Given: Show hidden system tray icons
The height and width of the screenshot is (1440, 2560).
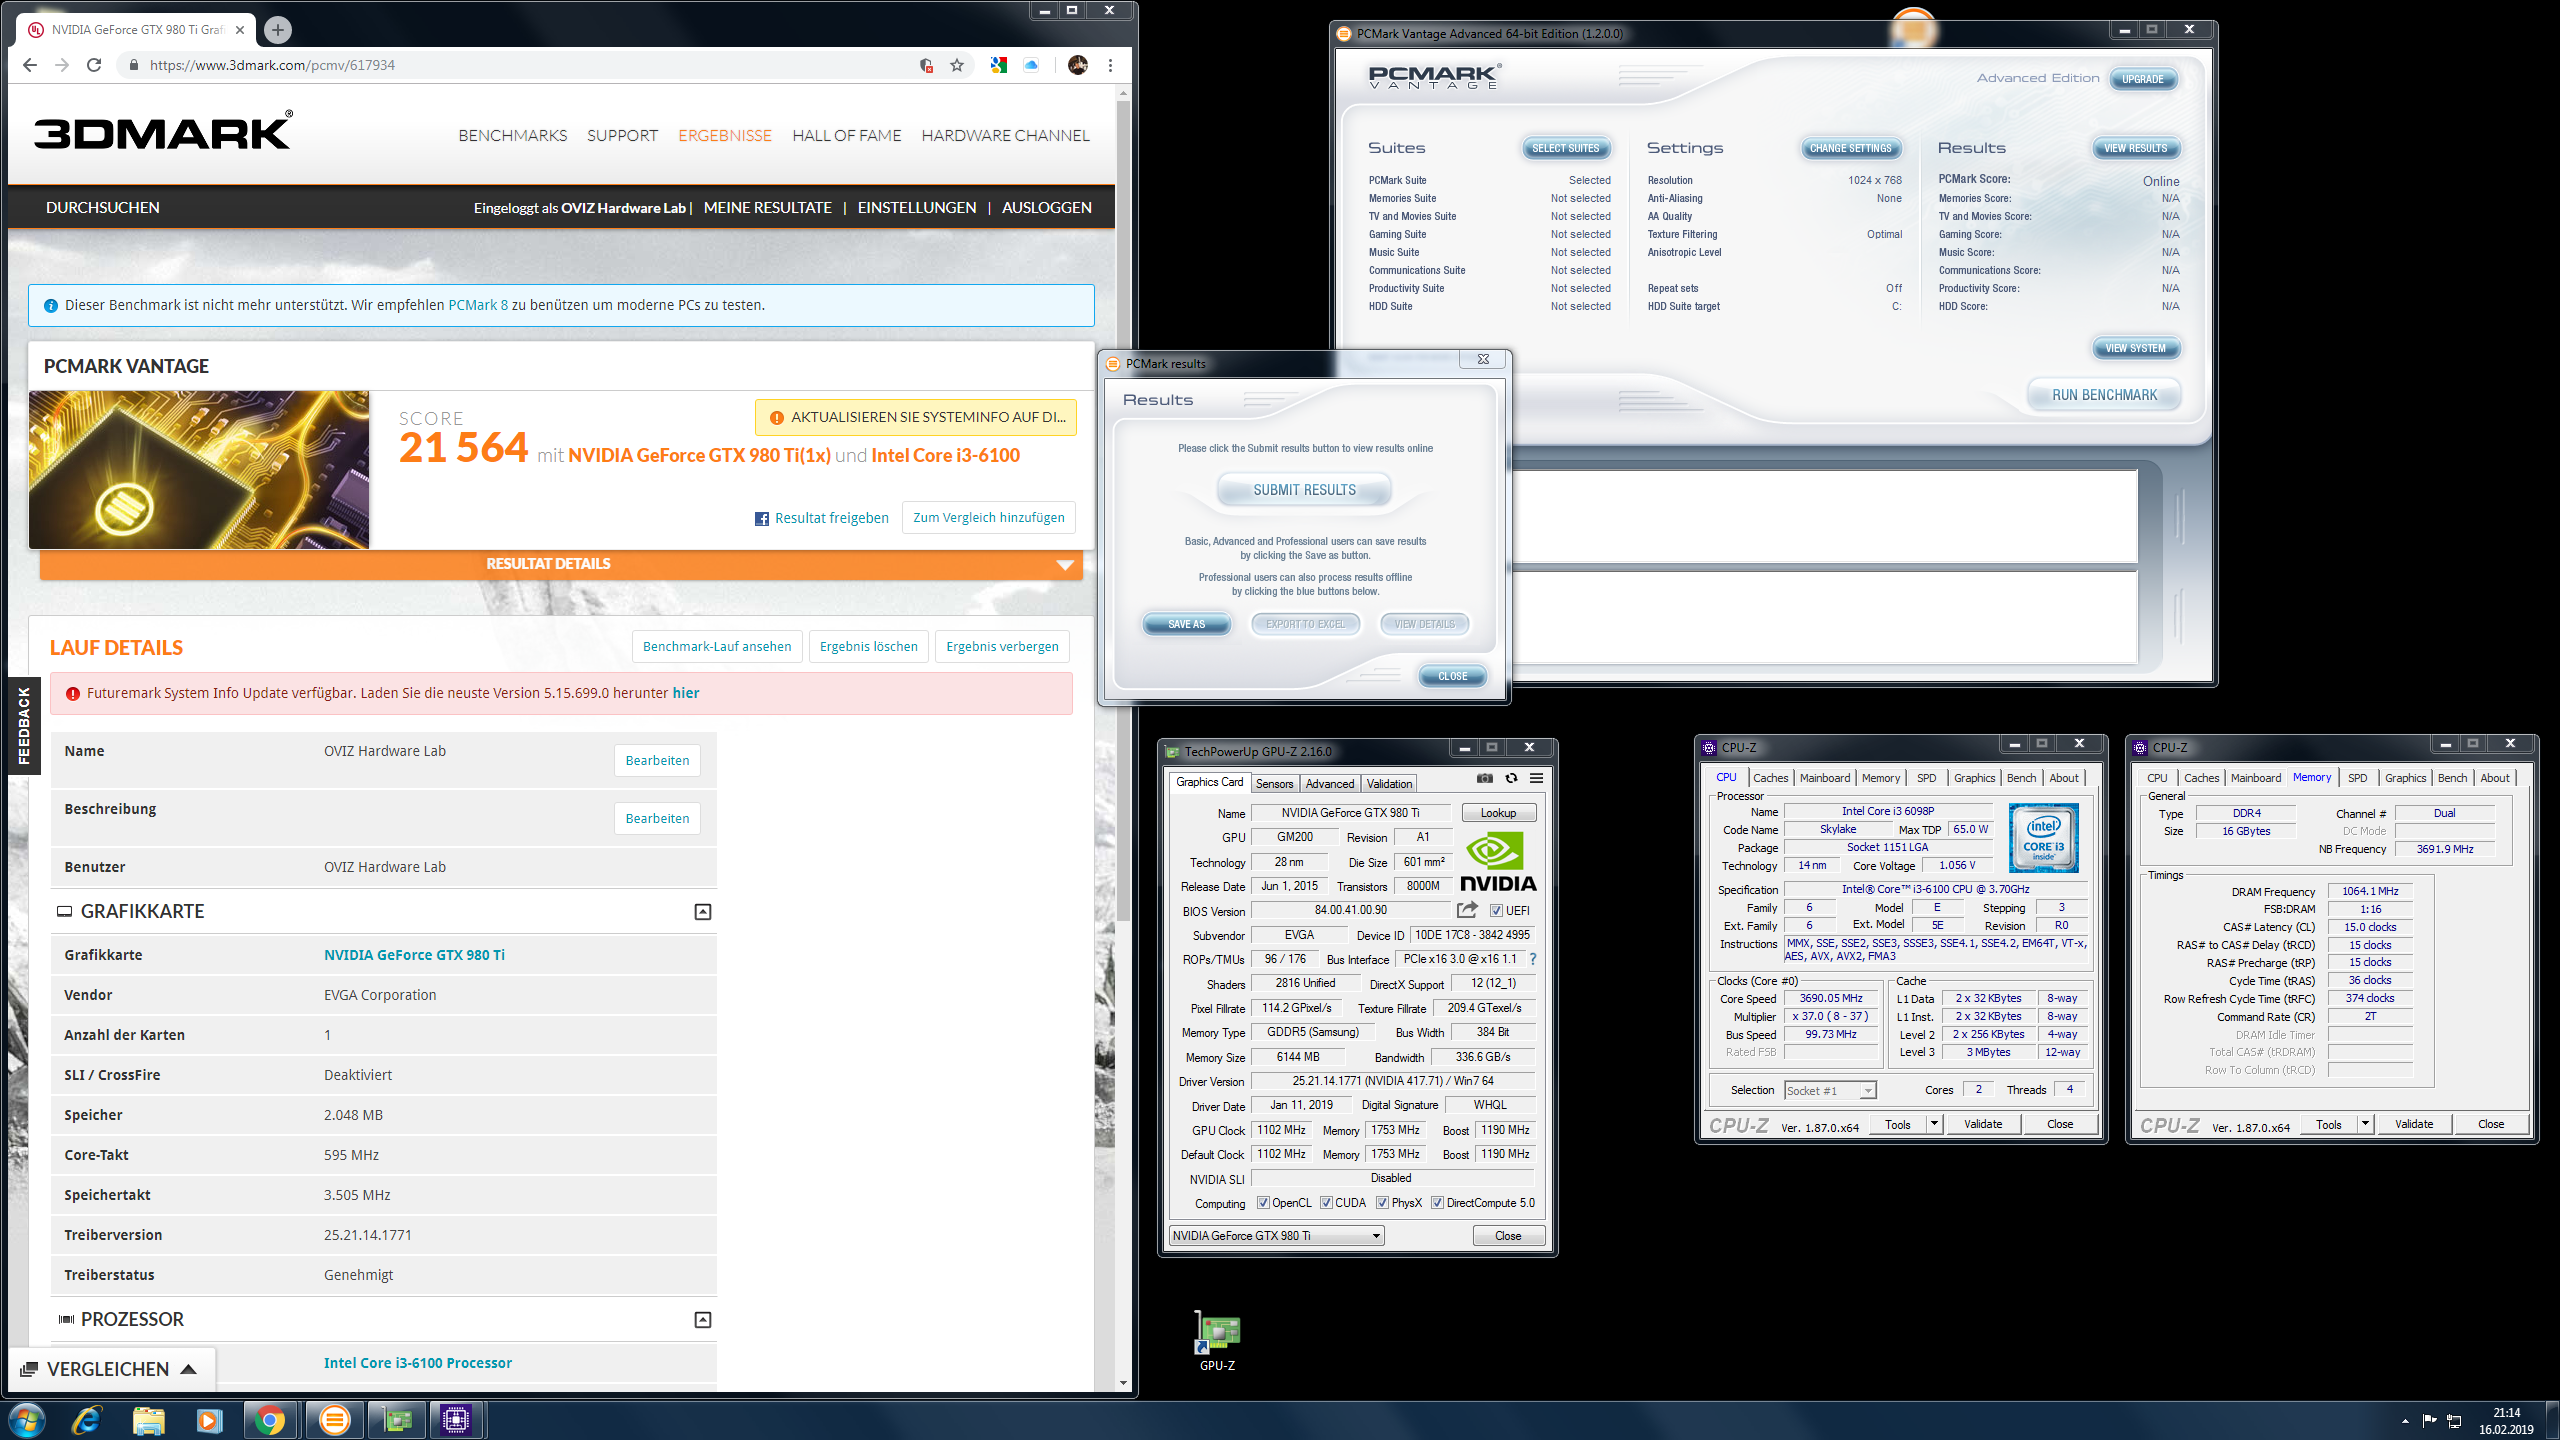Looking at the screenshot, I should point(2405,1421).
